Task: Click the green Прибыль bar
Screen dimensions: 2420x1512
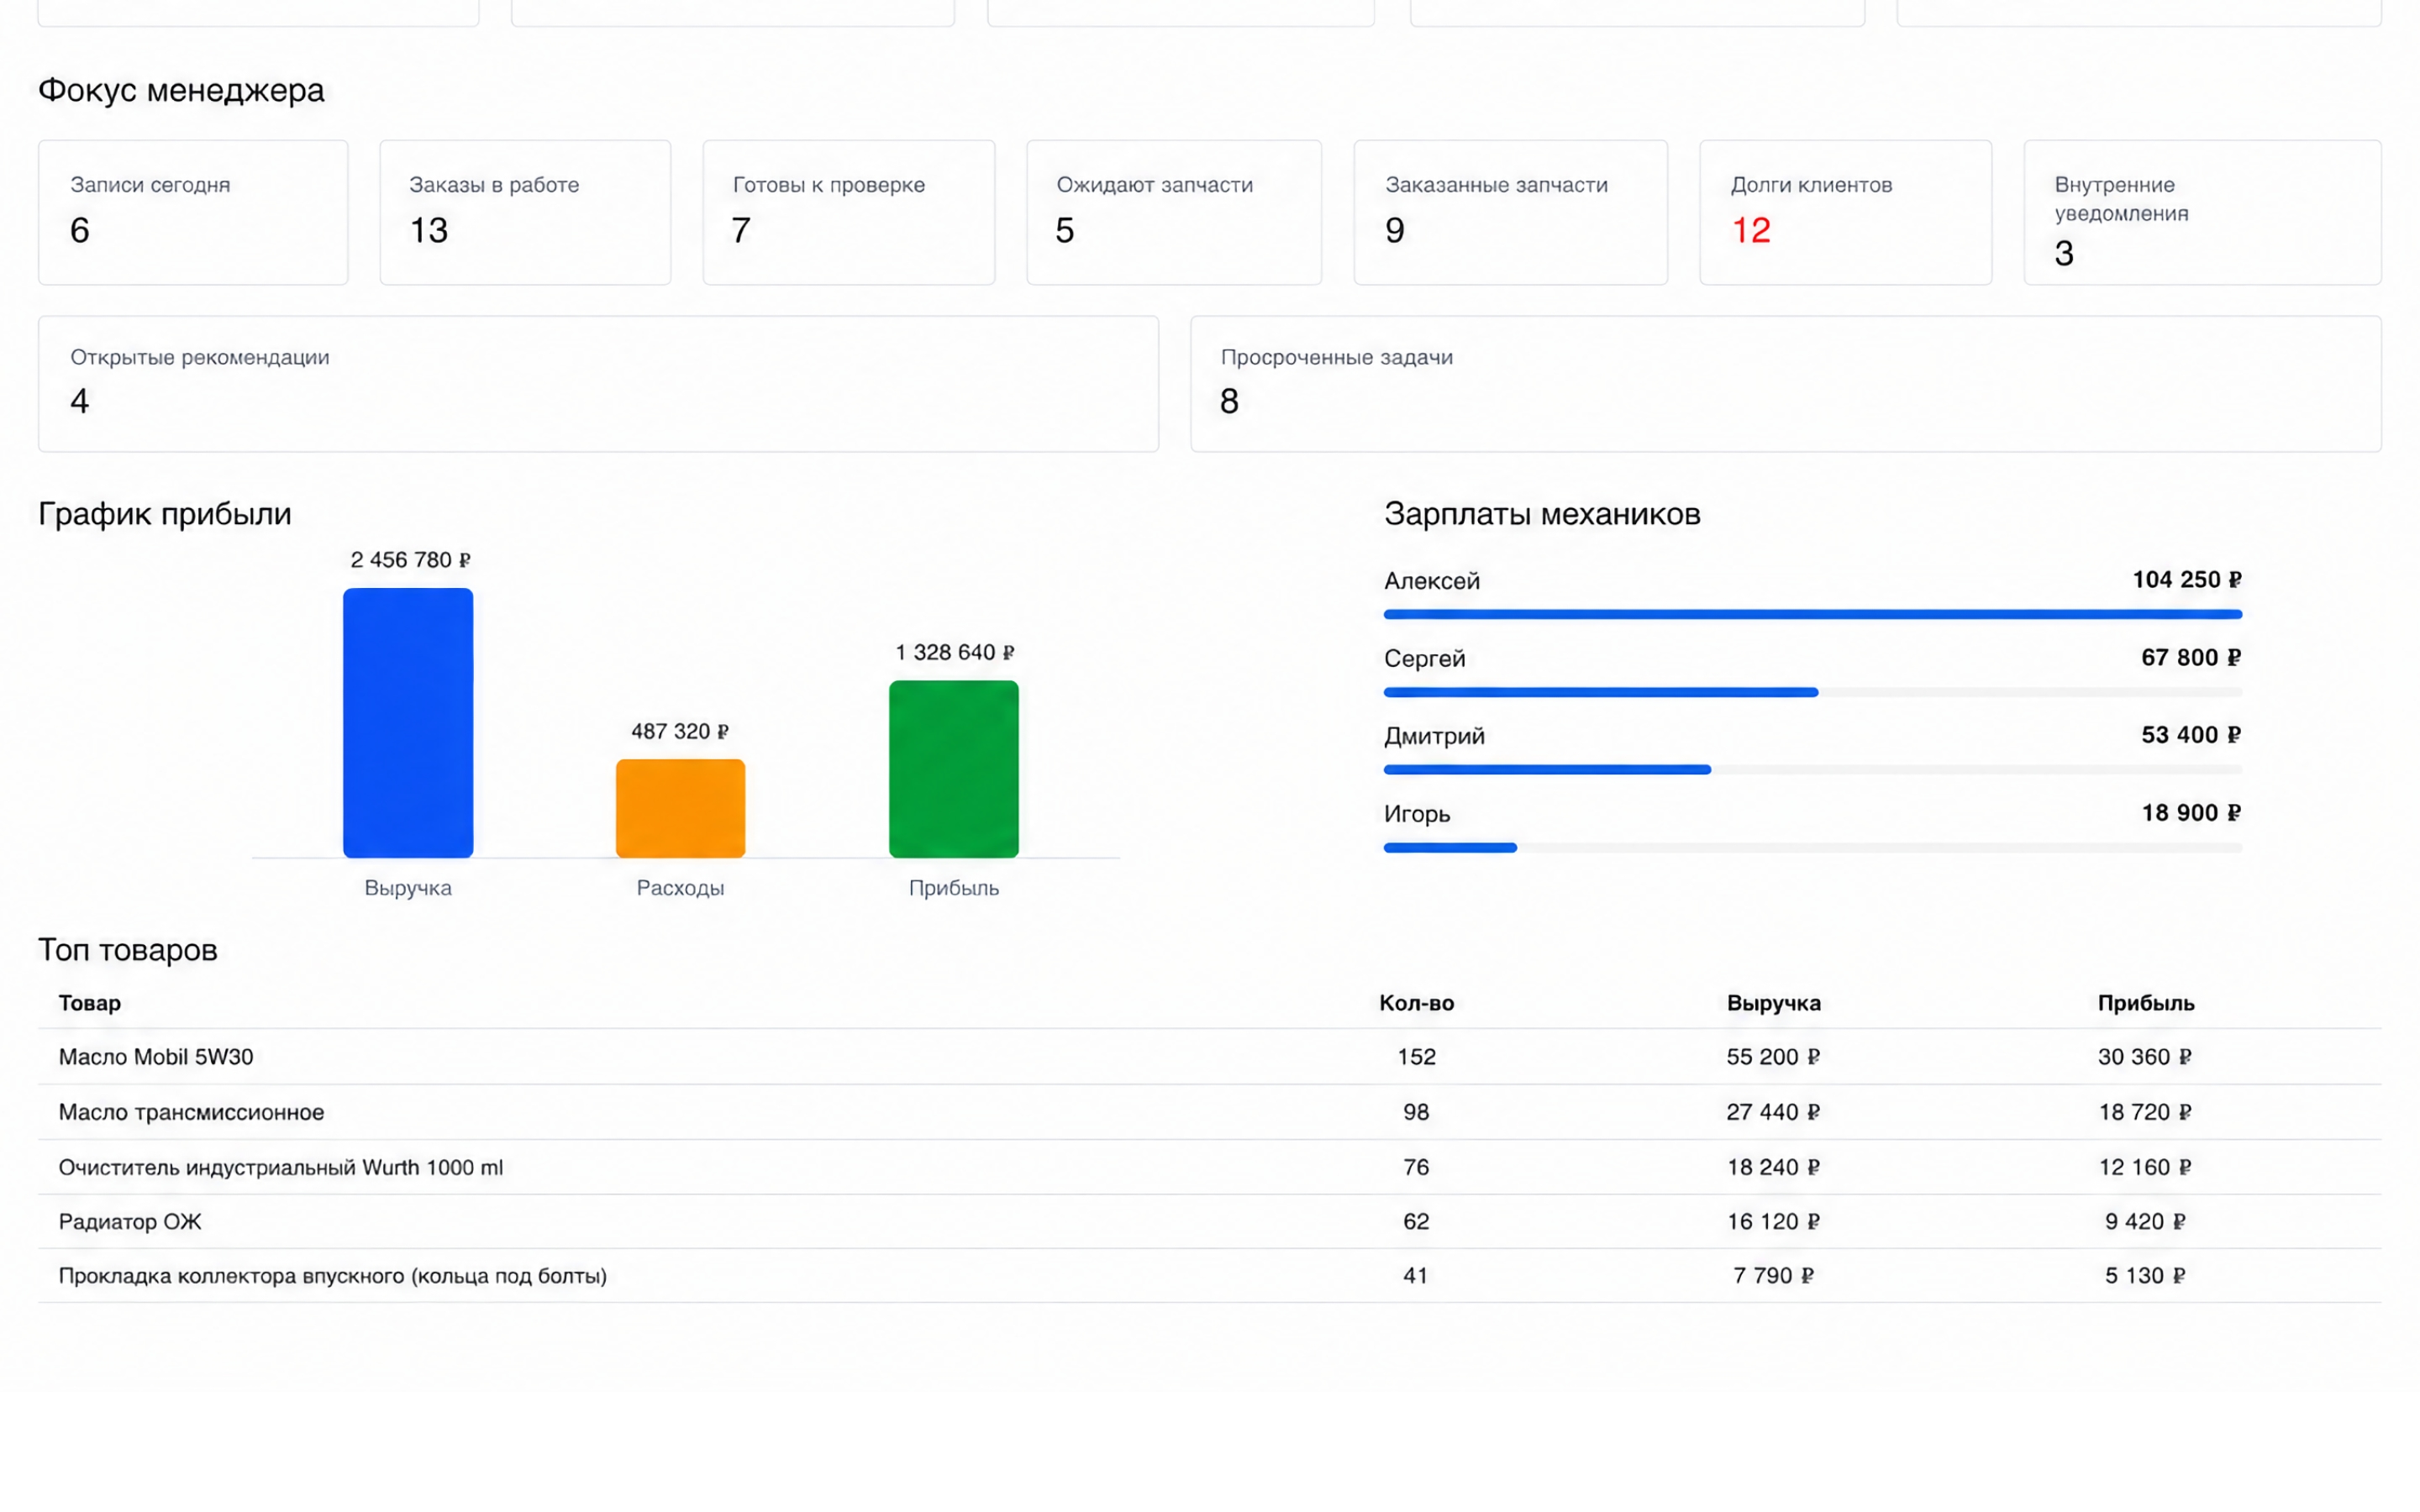Action: (953, 769)
